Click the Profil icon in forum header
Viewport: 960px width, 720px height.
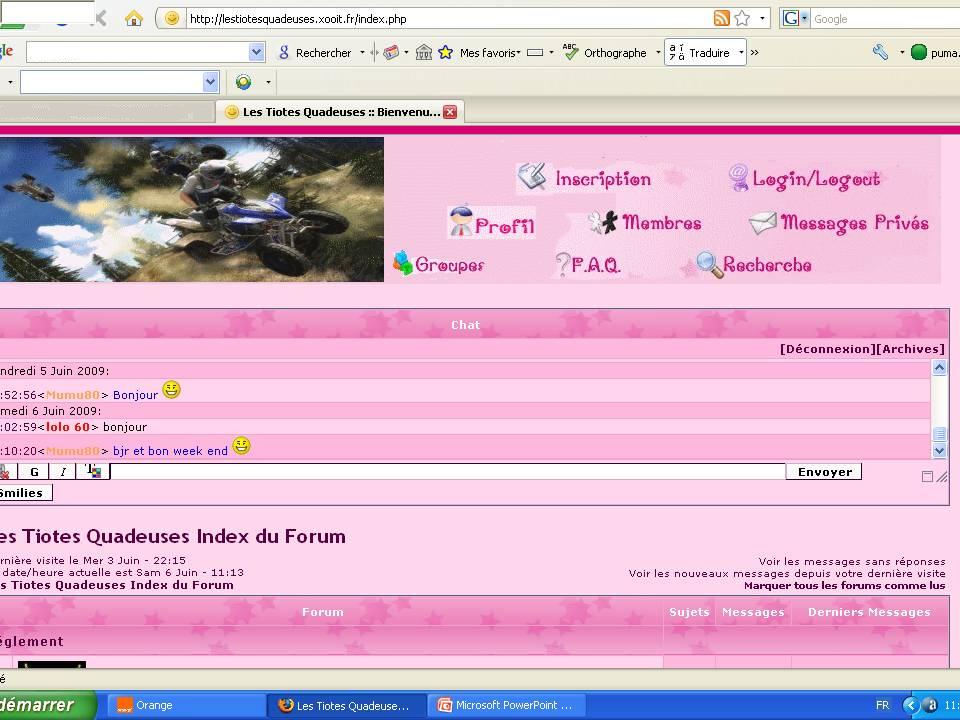[x=461, y=222]
